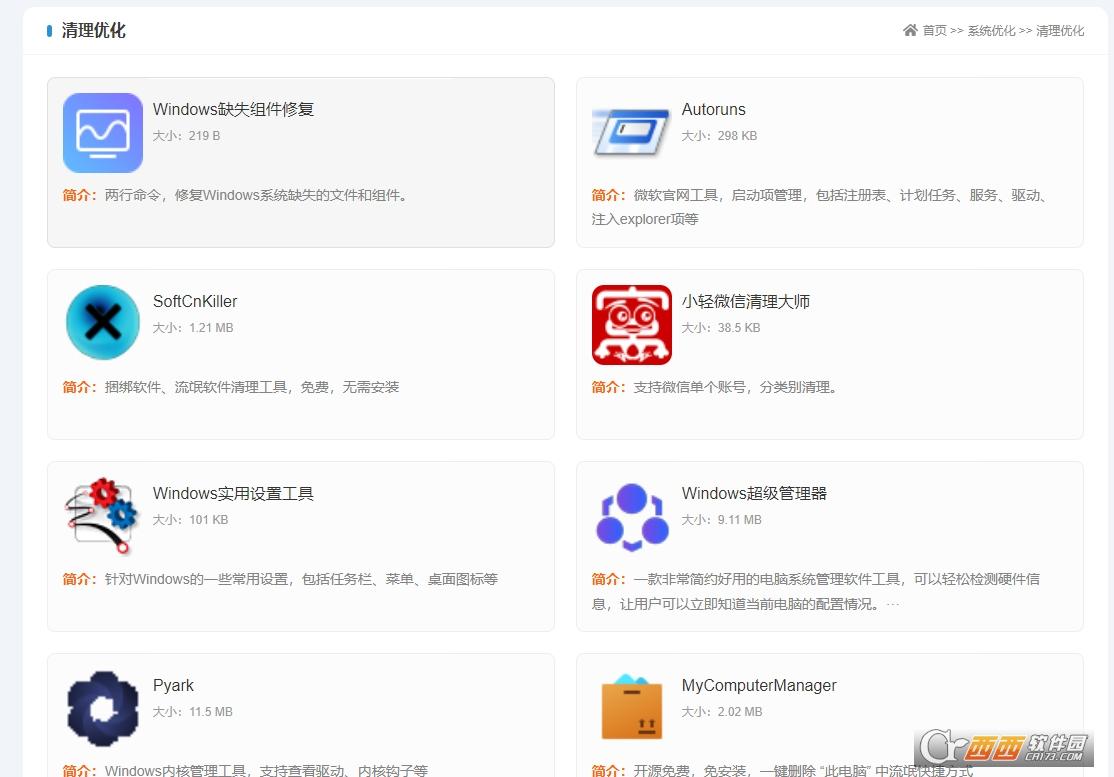The height and width of the screenshot is (777, 1114).
Task: Click the size text 38.5 KB
Action: (x=738, y=327)
